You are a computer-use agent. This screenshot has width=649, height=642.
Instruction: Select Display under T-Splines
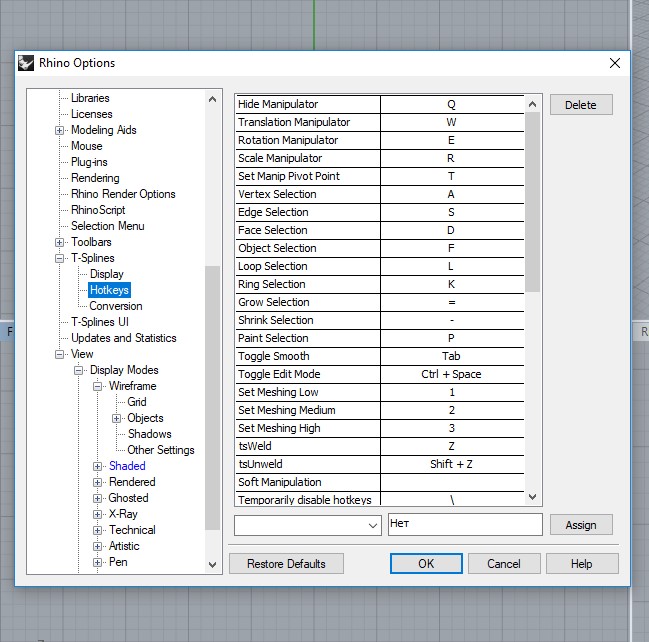107,274
